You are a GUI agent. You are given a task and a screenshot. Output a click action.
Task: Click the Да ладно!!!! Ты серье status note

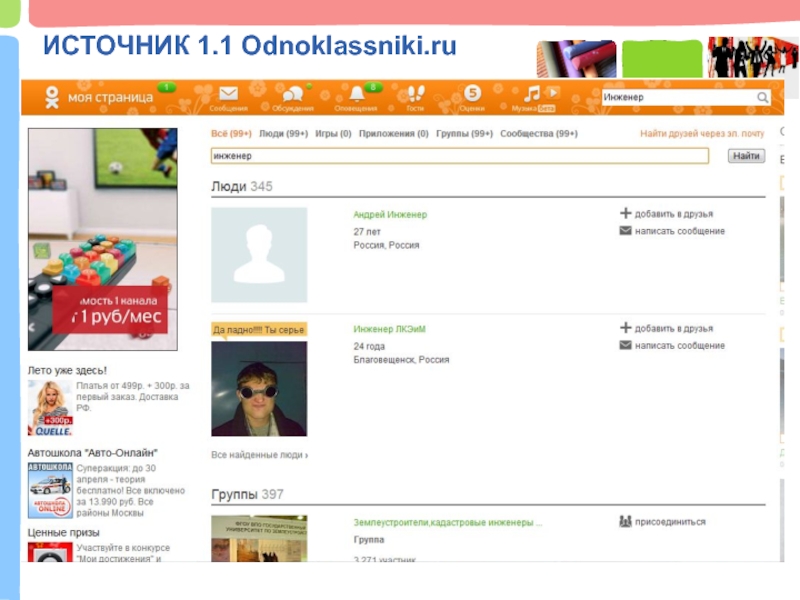(x=259, y=330)
